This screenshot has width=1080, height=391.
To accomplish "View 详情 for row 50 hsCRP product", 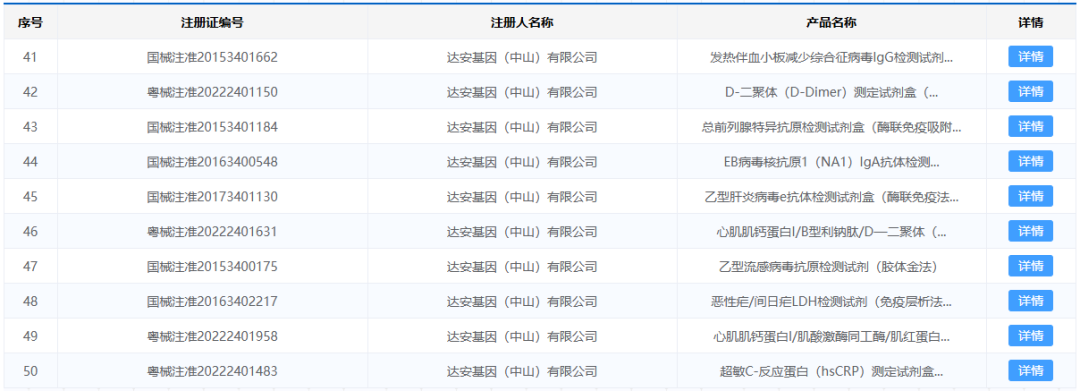I will tap(1030, 370).
